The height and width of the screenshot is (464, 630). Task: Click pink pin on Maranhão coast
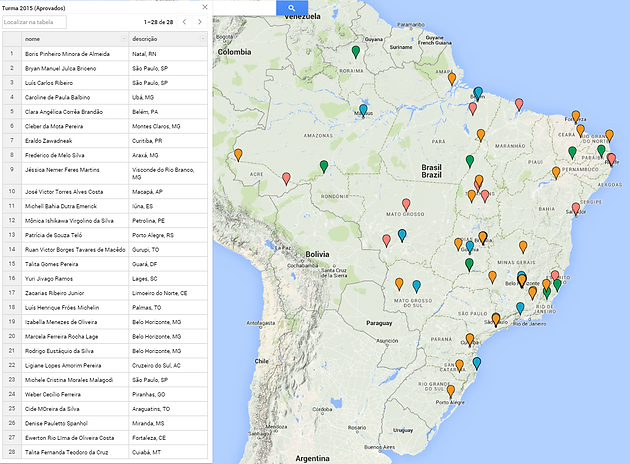pyautogui.click(x=519, y=104)
